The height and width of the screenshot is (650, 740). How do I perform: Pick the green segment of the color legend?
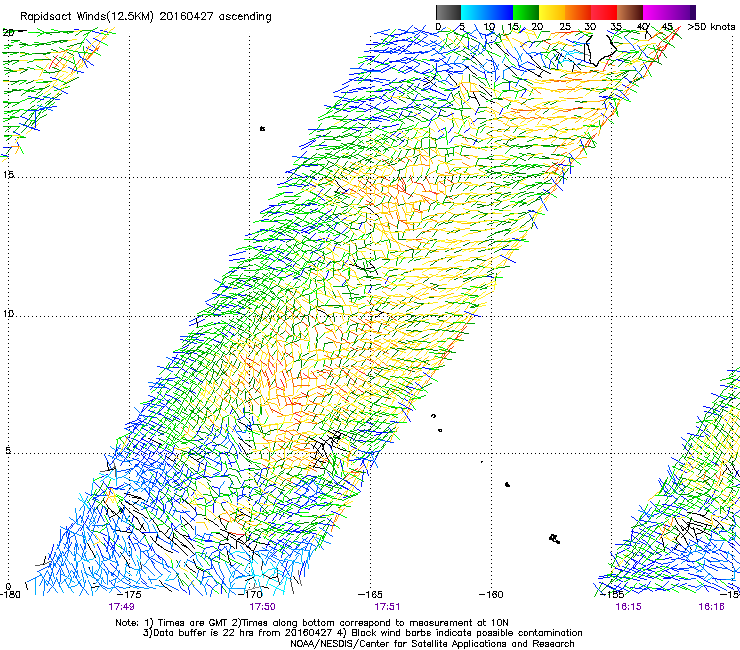[526, 12]
